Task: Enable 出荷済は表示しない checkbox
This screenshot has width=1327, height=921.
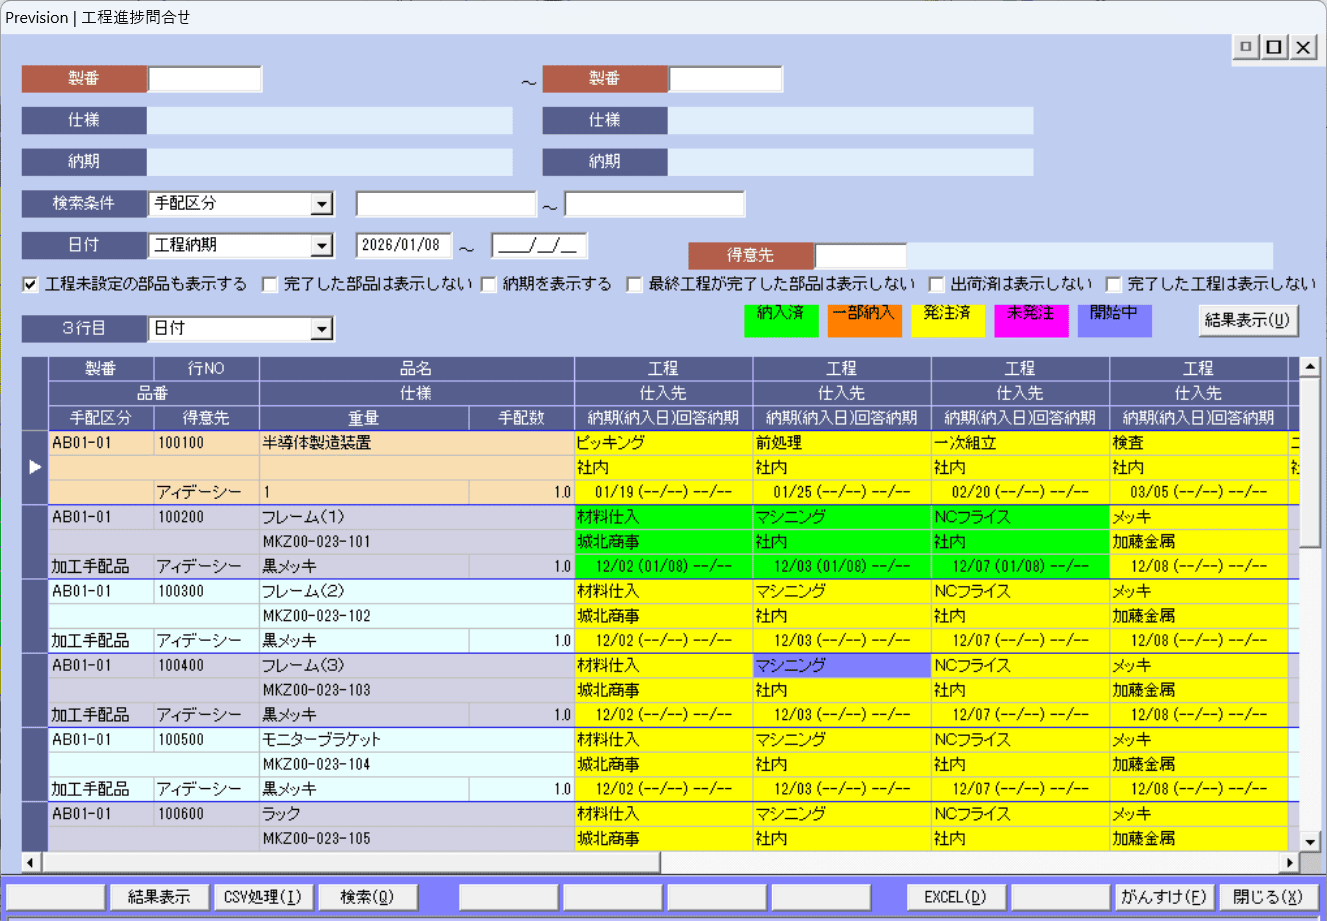Action: (x=936, y=285)
